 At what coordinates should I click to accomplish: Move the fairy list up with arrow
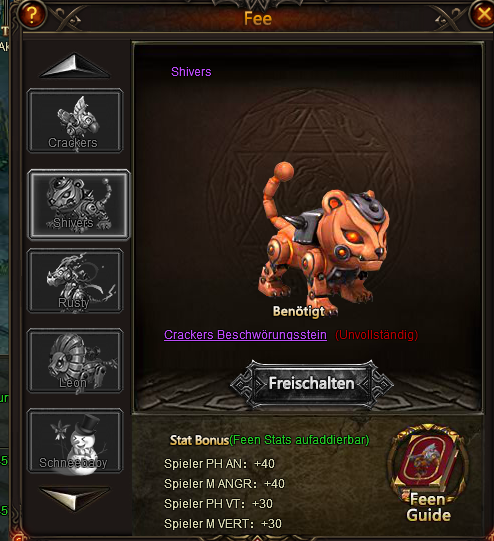coord(75,66)
